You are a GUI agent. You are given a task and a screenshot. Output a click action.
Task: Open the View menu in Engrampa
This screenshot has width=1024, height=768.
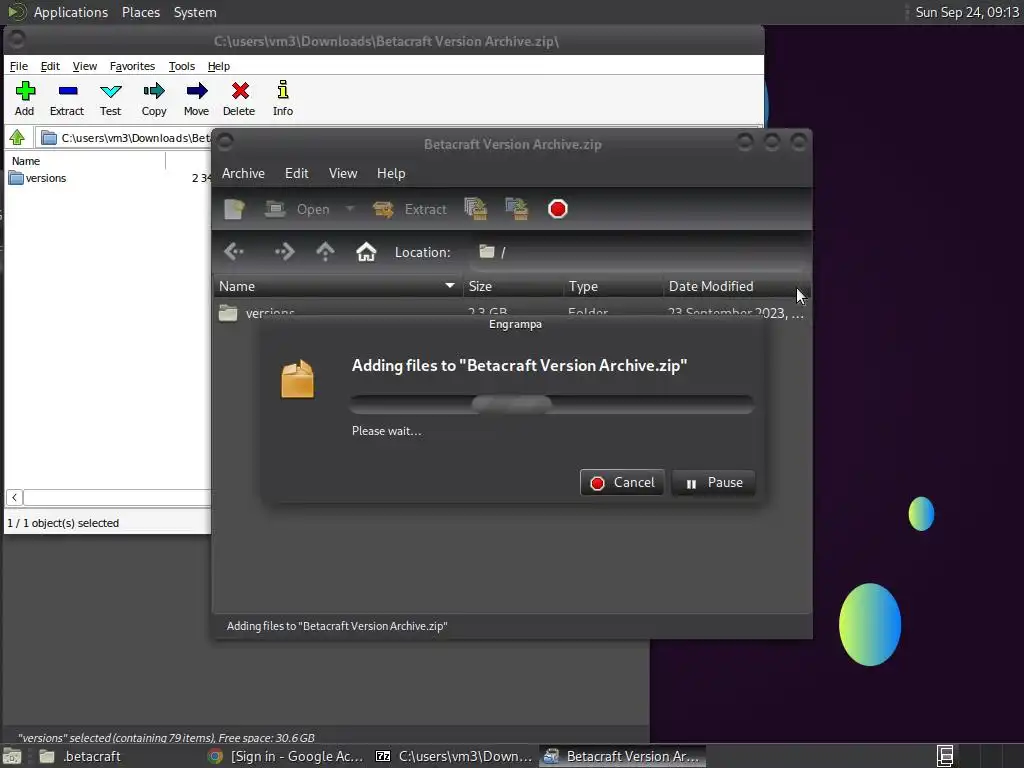coord(343,173)
